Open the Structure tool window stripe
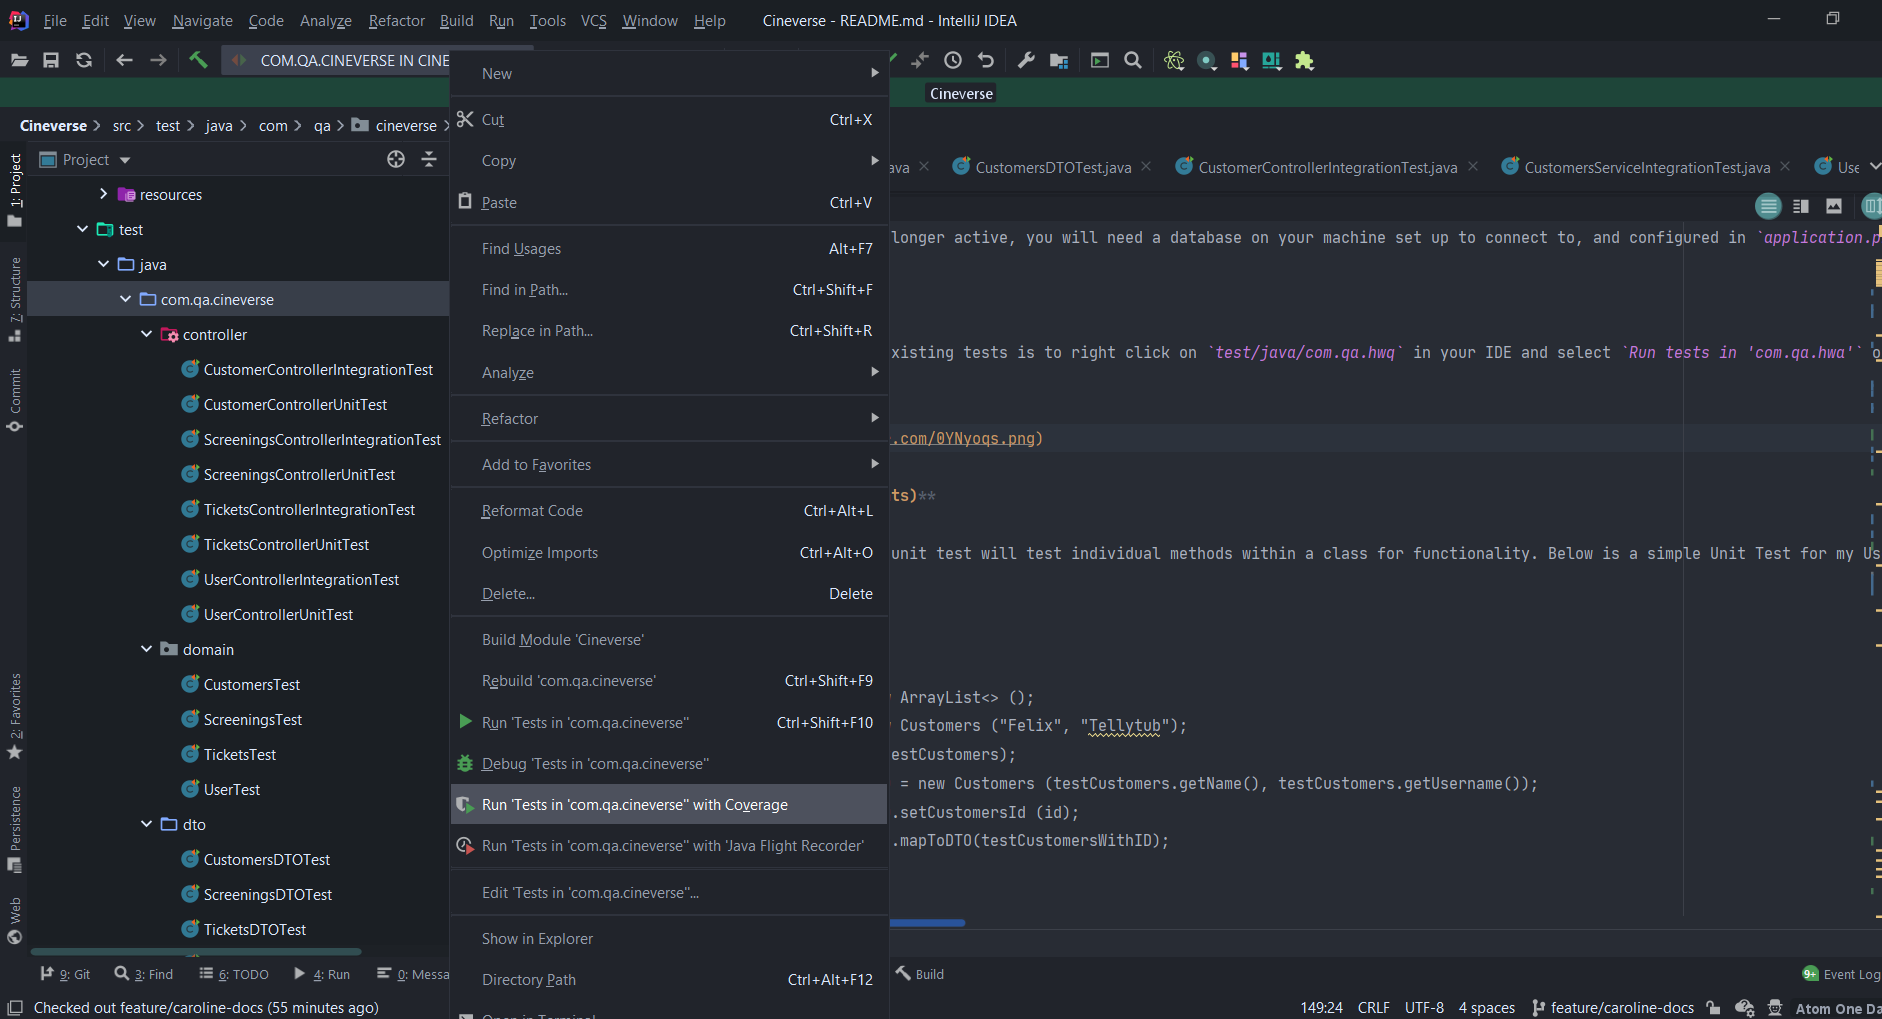1882x1019 pixels. tap(15, 298)
